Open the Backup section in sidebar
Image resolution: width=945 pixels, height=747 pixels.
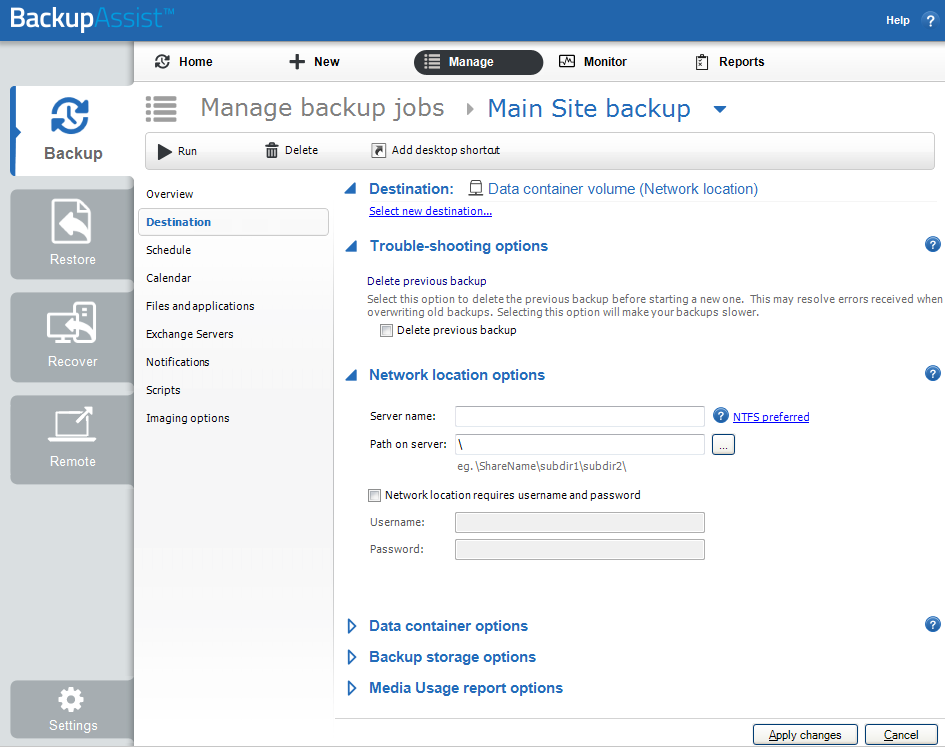(x=72, y=130)
